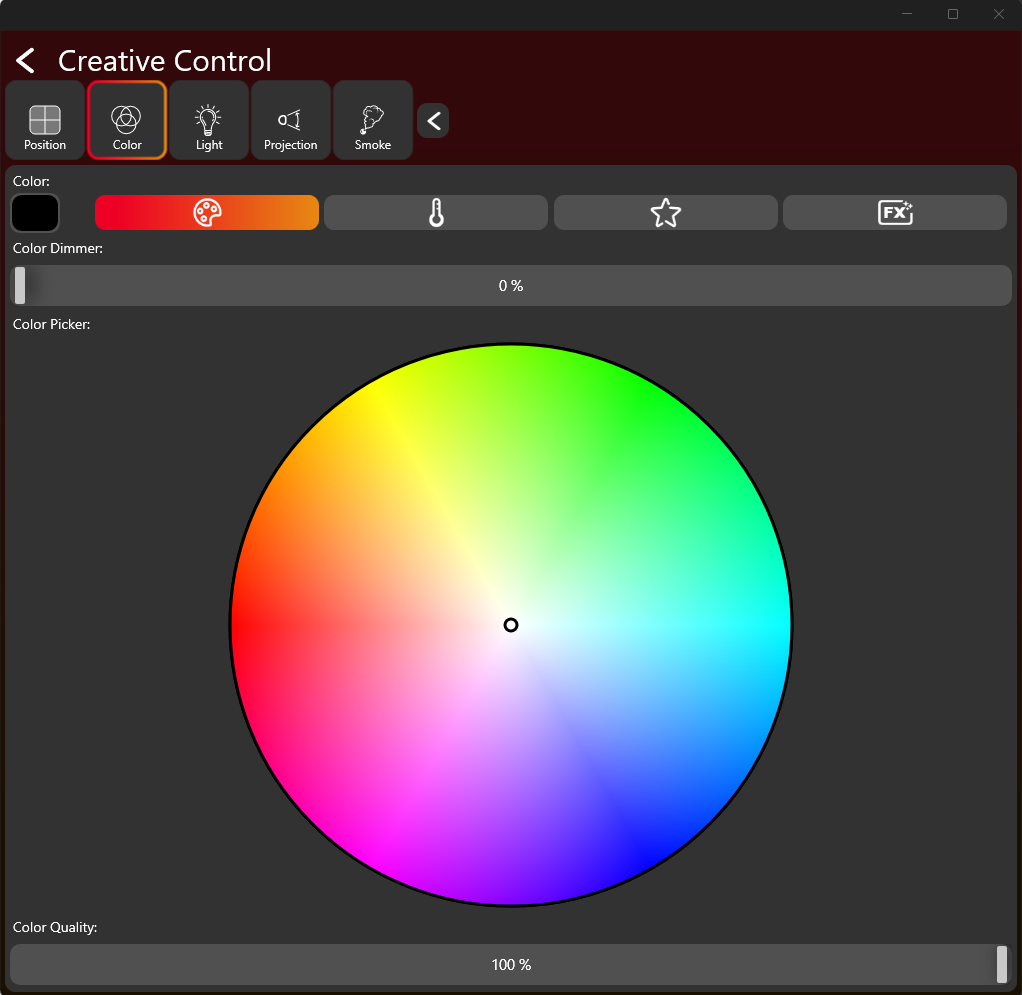Click the Color Quality slider handle
The height and width of the screenshot is (995, 1022).
[1002, 965]
